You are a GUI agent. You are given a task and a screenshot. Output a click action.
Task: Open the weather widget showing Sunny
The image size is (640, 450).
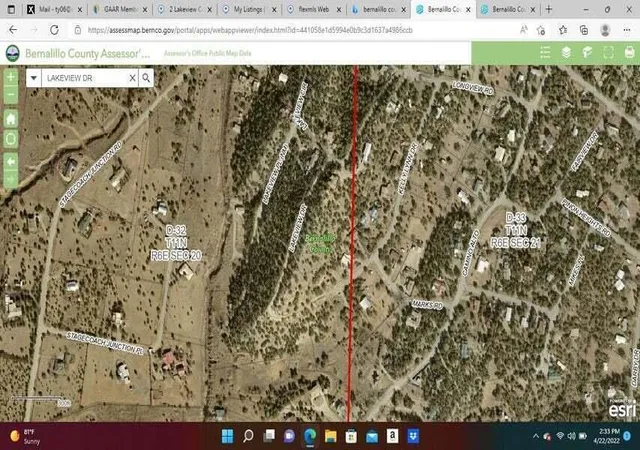(x=25, y=436)
